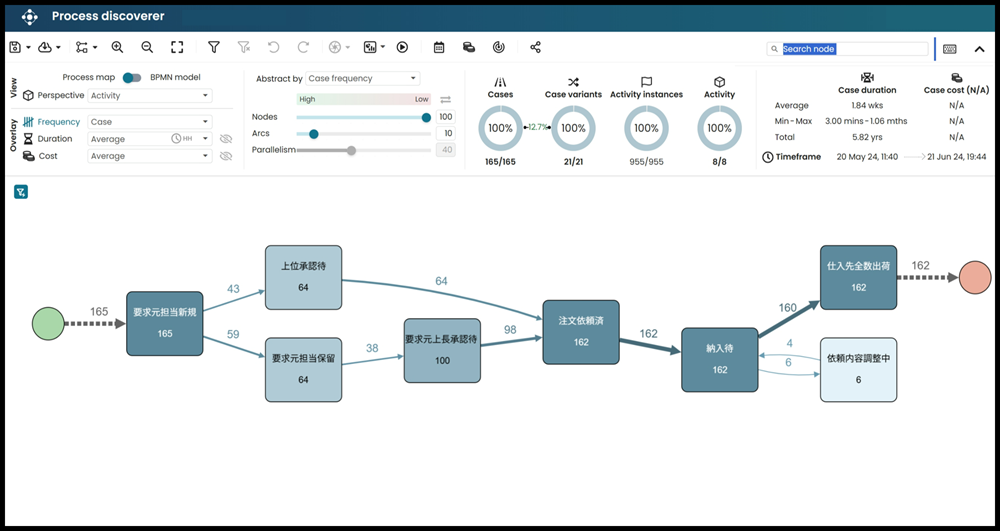Open the Abstract by Case frequency dropdown
This screenshot has width=1000, height=531.
(362, 78)
